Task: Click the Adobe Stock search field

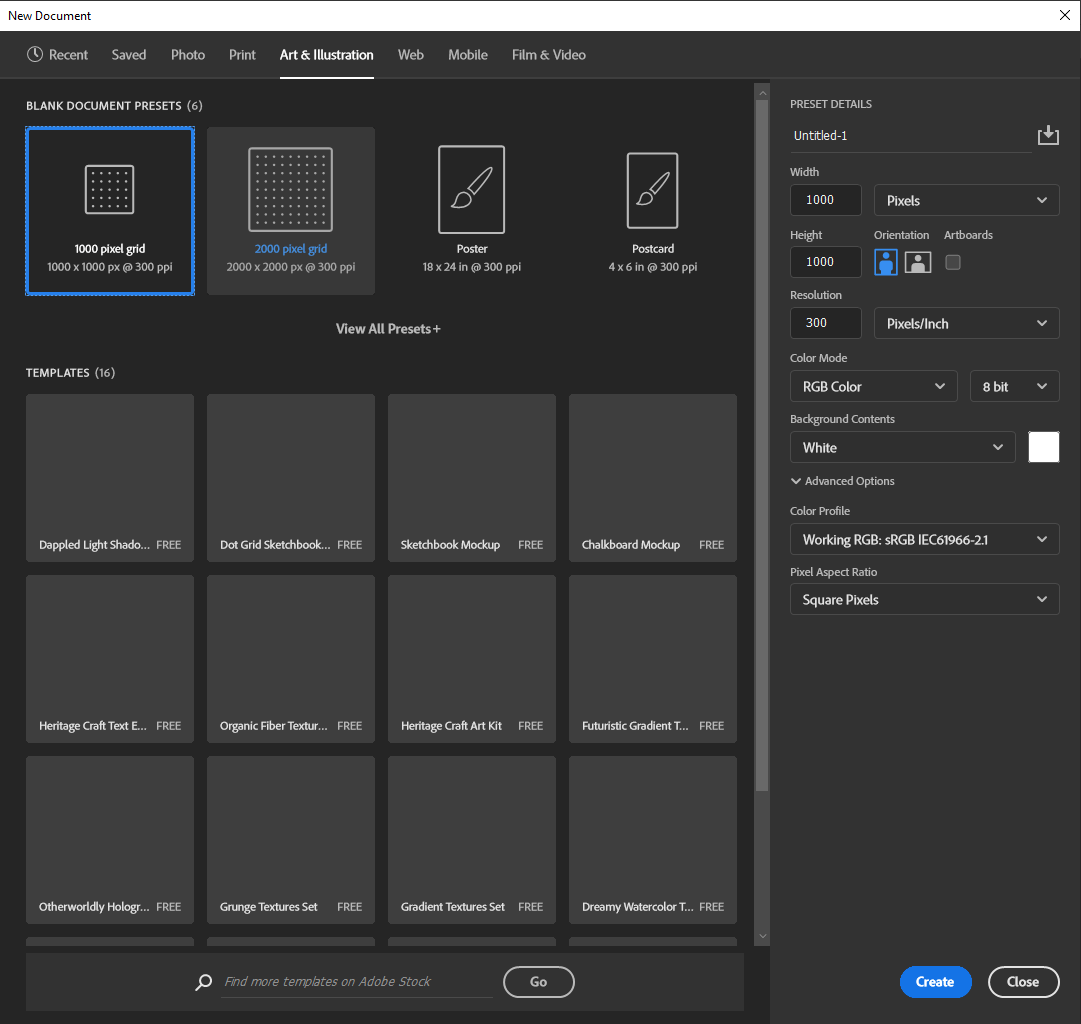Action: [x=355, y=982]
